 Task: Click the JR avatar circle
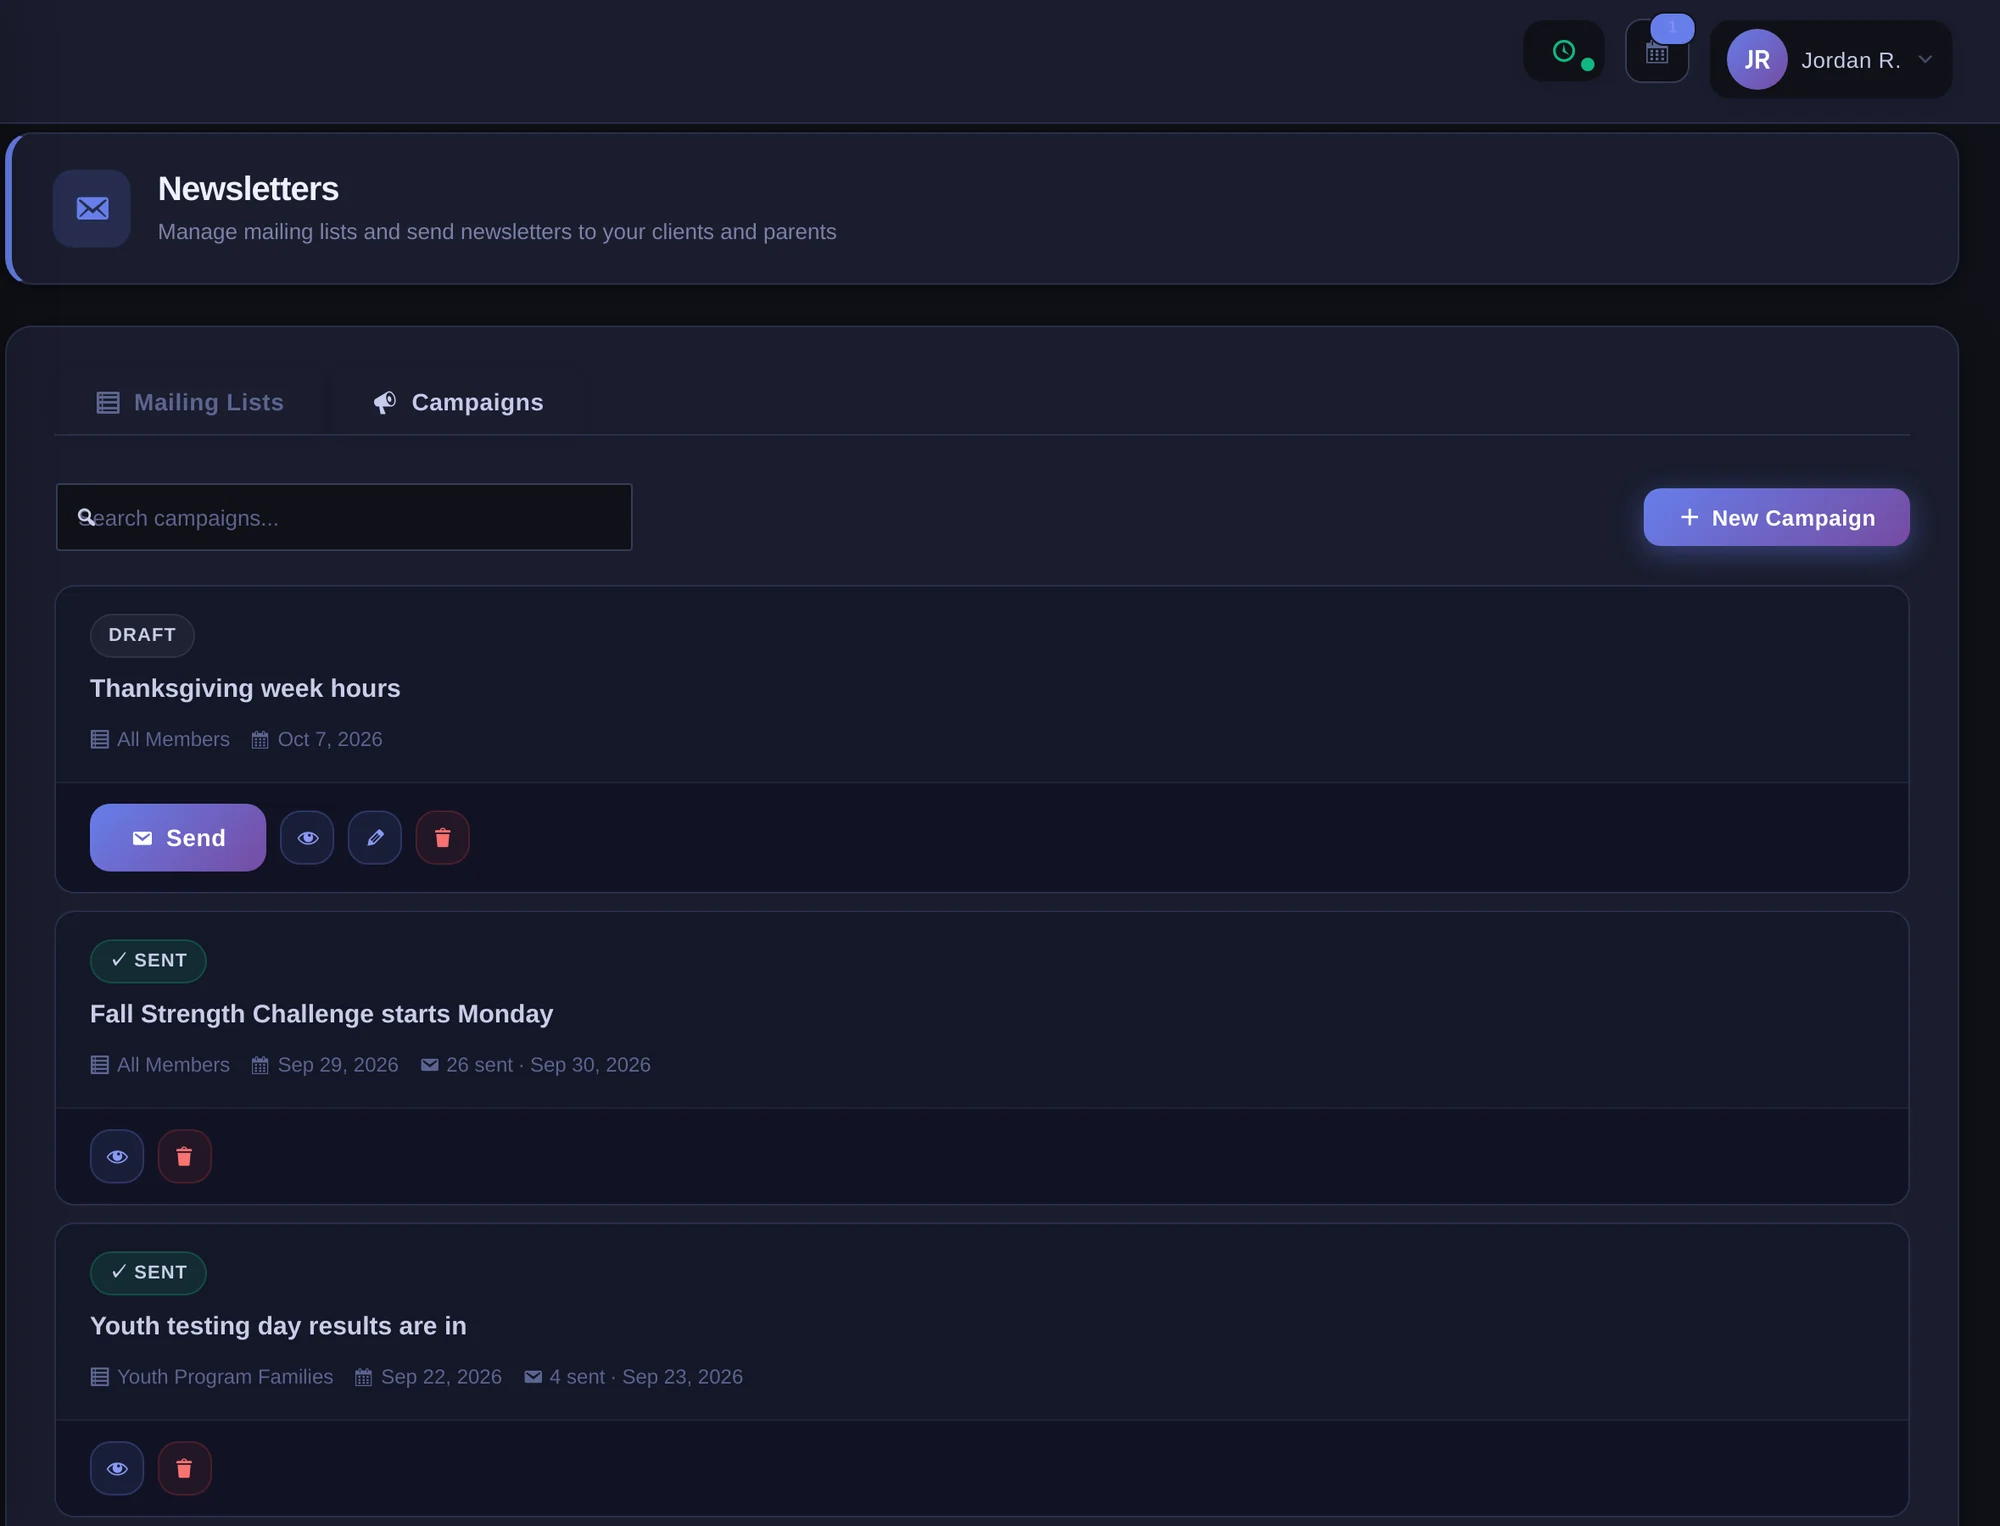tap(1757, 60)
